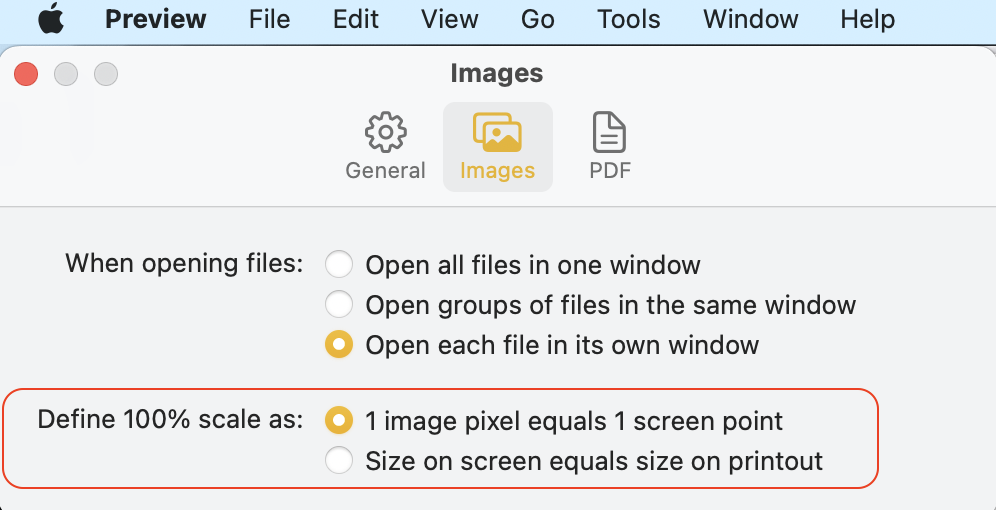Open the File menu
996x510 pixels.
269,19
